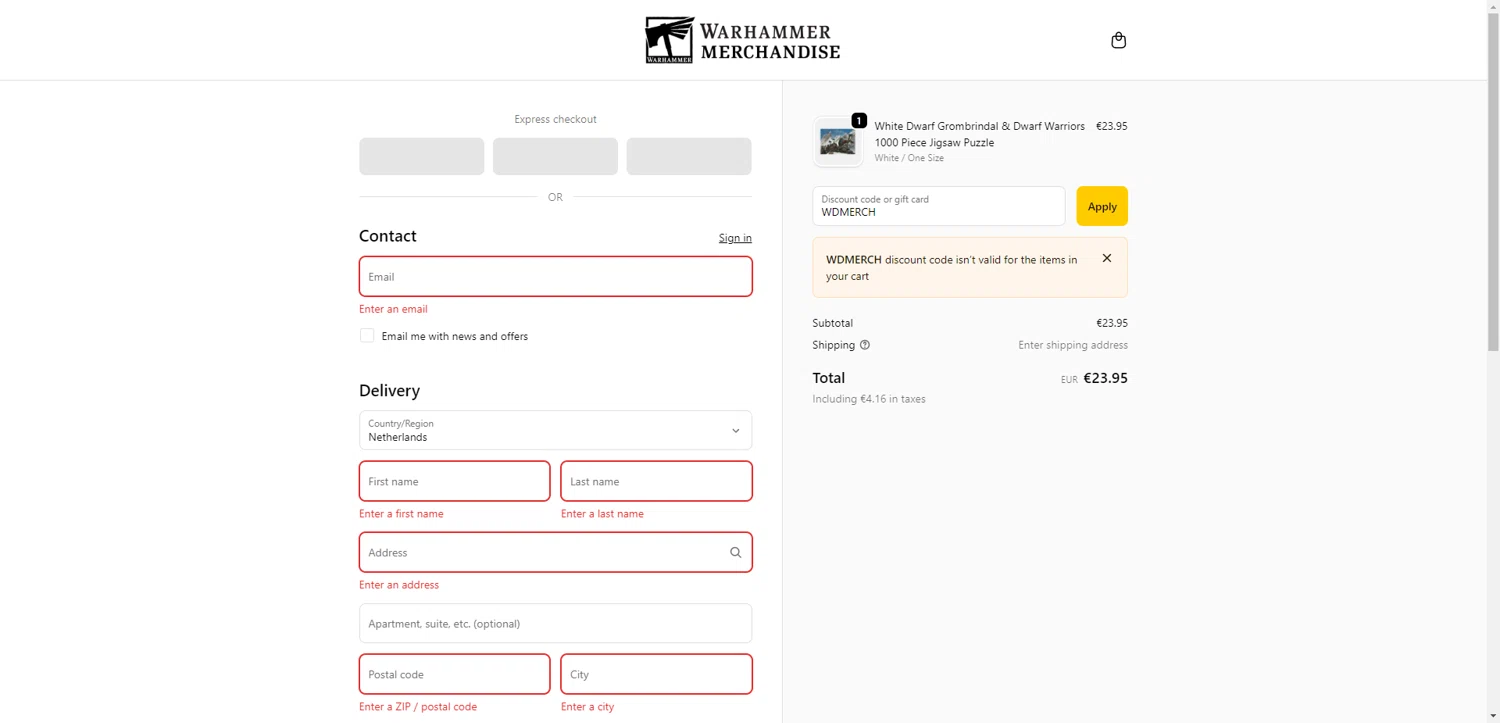Click the Warhammer Merchandise logo
1500x723 pixels.
pos(743,40)
